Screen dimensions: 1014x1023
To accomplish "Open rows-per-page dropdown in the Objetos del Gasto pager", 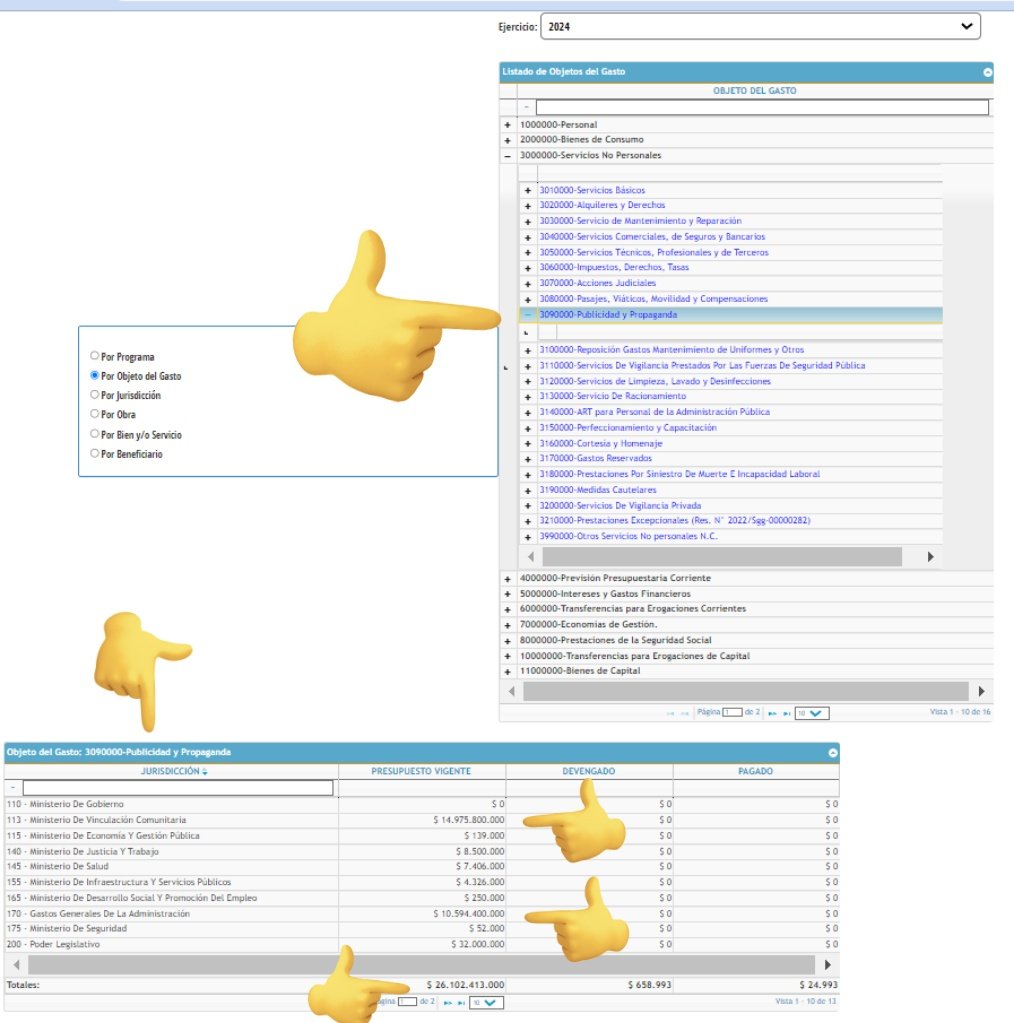I will [x=812, y=713].
